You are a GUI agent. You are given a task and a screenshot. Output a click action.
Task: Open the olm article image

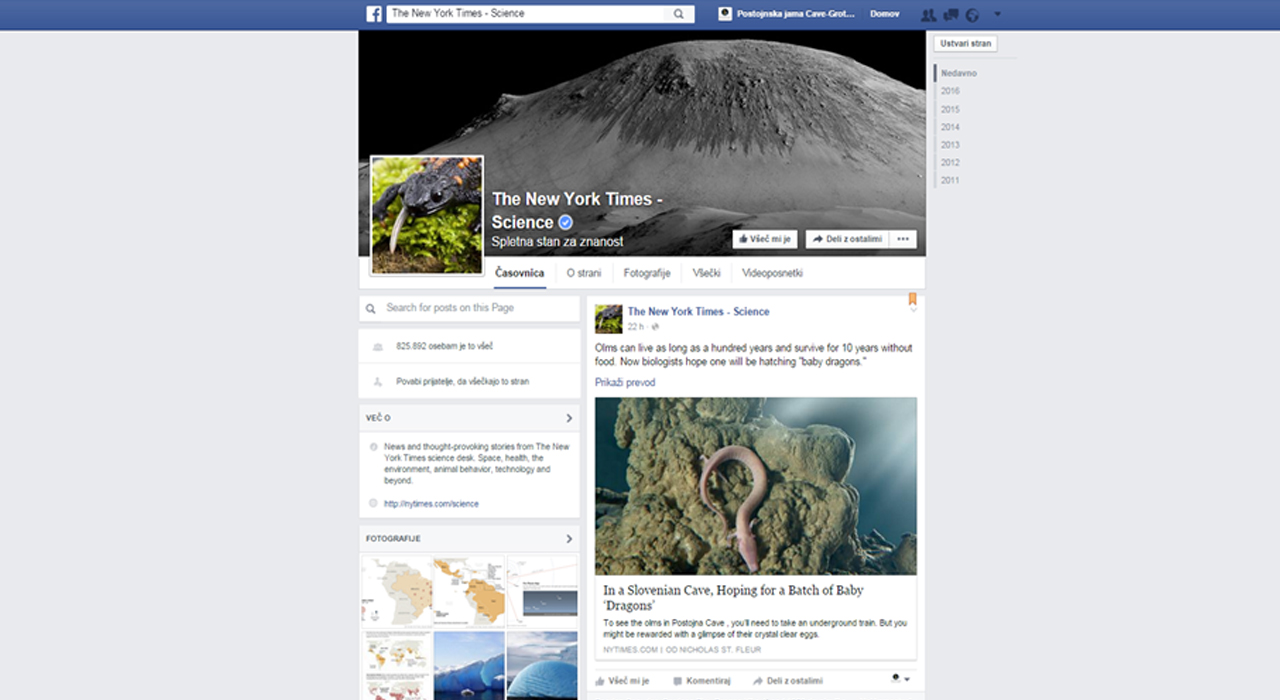tap(755, 486)
